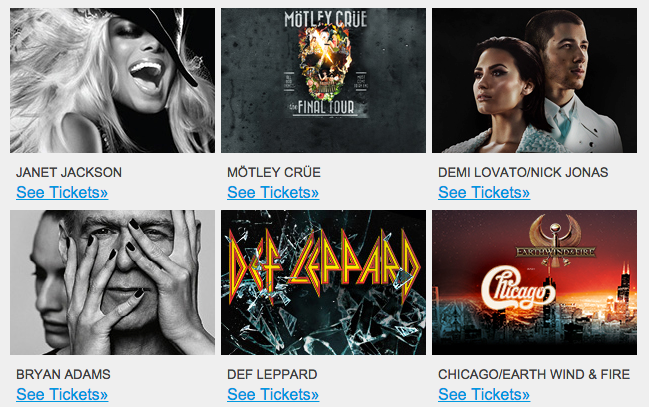The height and width of the screenshot is (407, 649).
Task: Click the floral skull on Mötley Crüe poster
Action: point(326,63)
